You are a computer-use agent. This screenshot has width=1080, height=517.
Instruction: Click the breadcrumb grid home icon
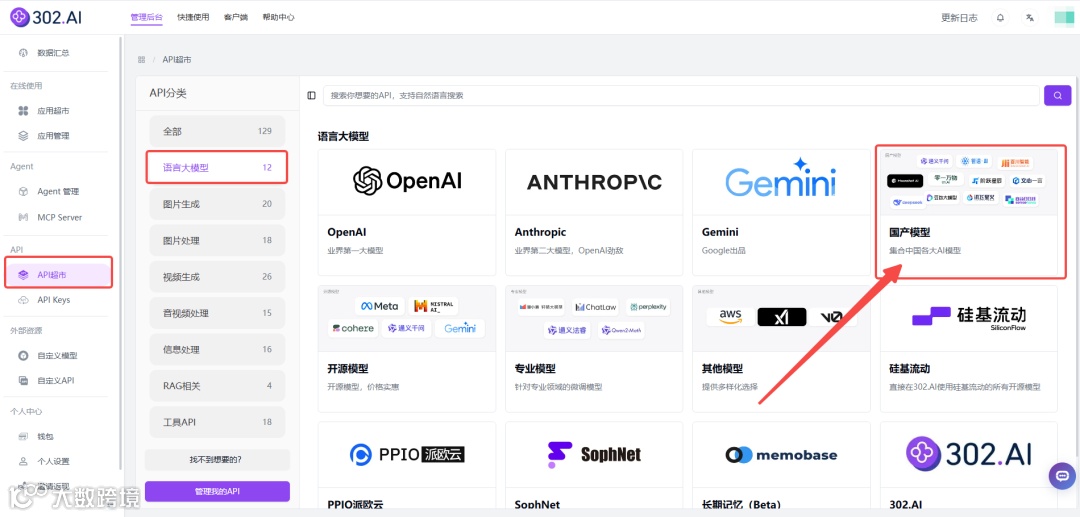pos(141,60)
